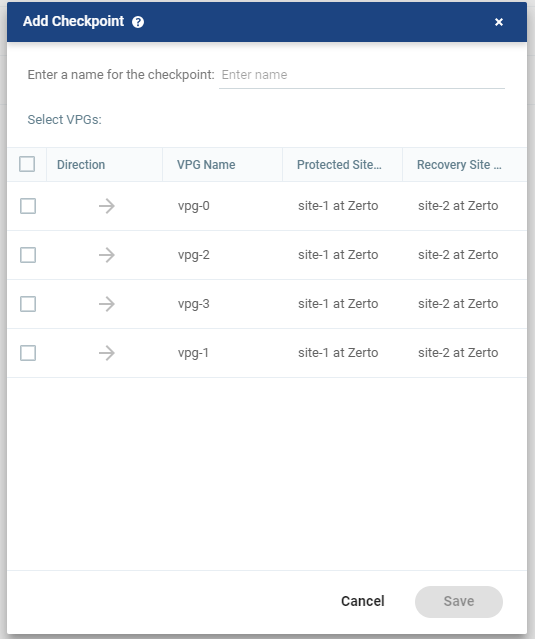
Task: Click the direction arrow for vpg-1
Action: (x=107, y=353)
